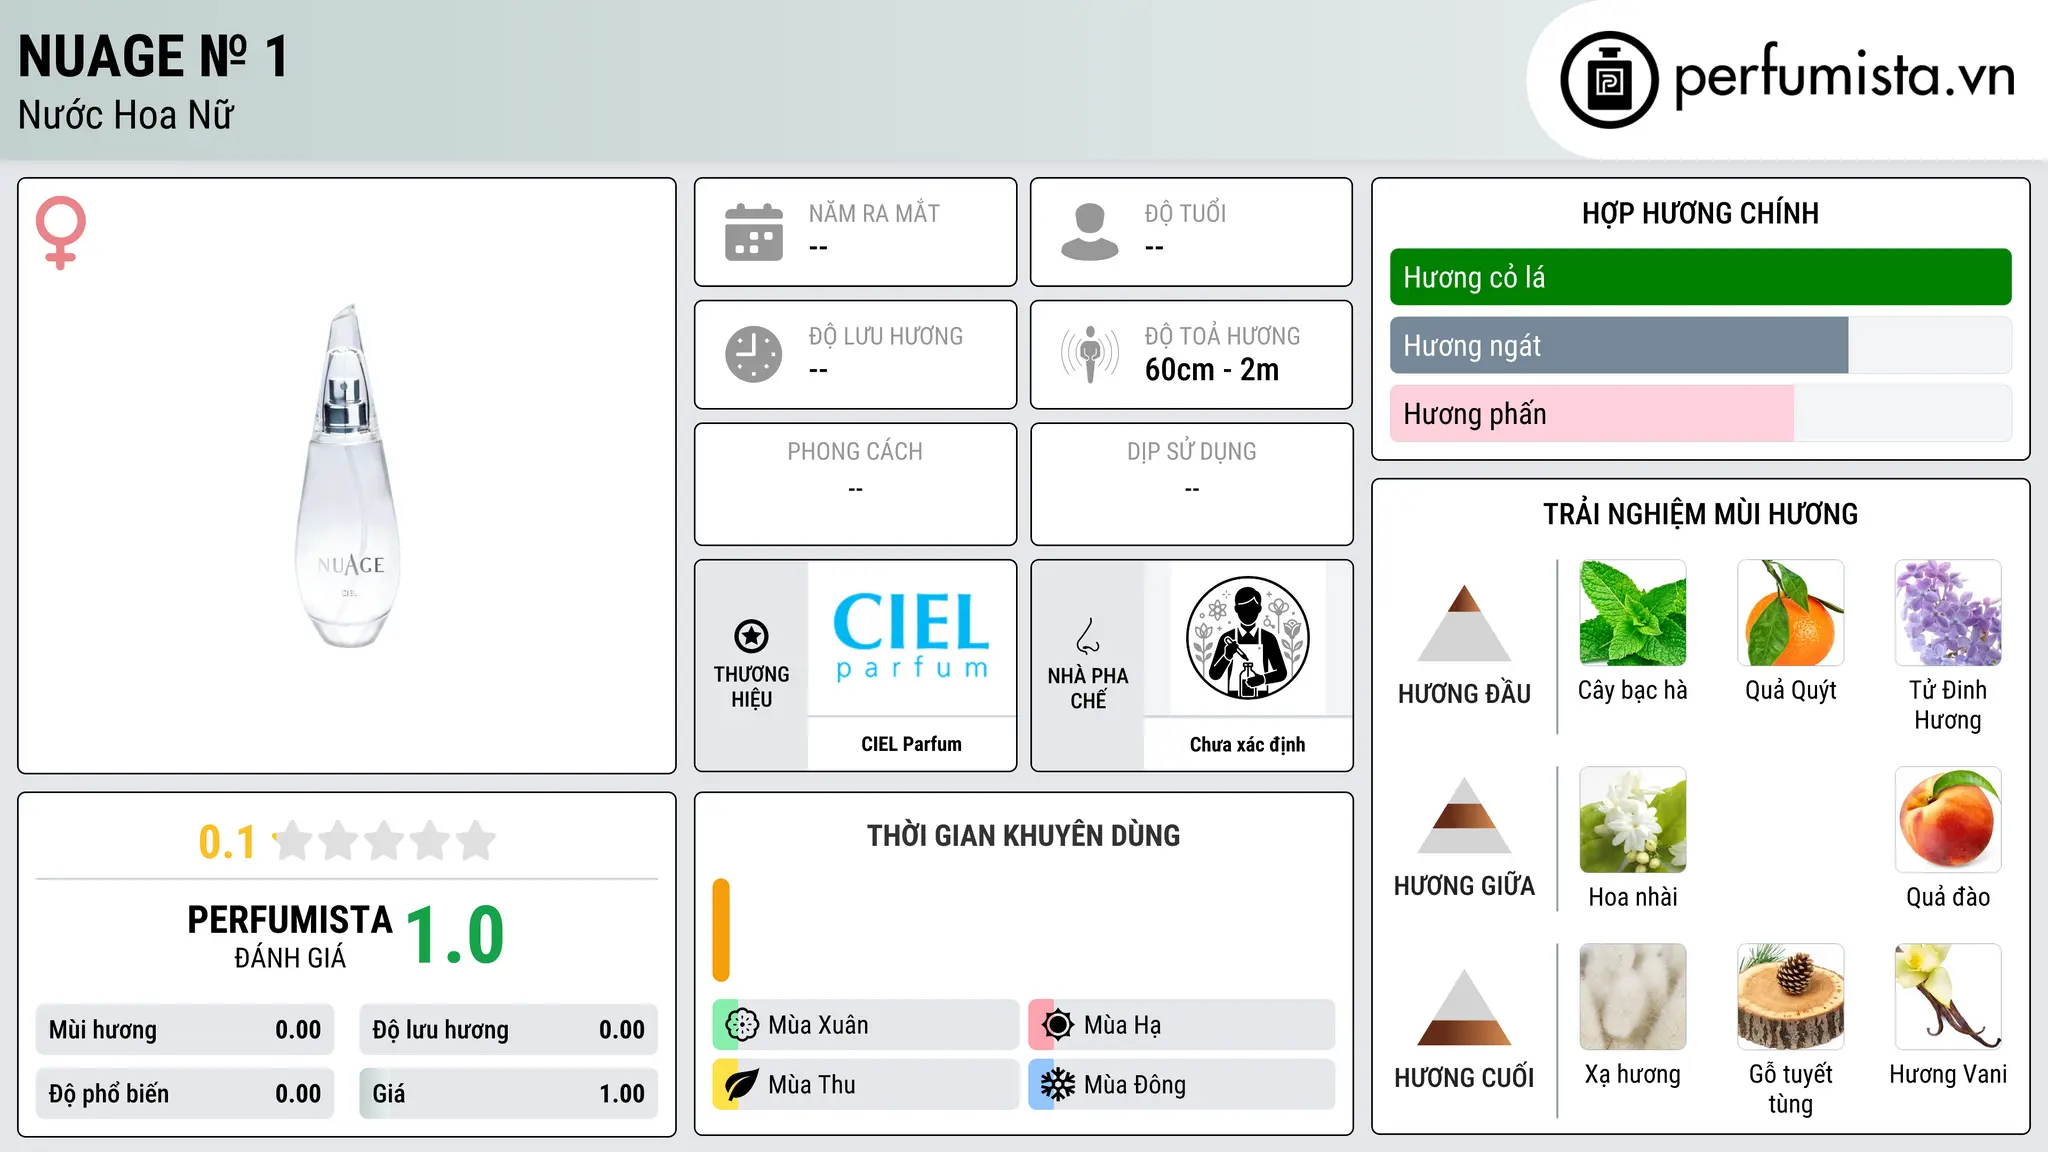The height and width of the screenshot is (1152, 2048).
Task: Click the peach note image
Action: coord(1948,820)
